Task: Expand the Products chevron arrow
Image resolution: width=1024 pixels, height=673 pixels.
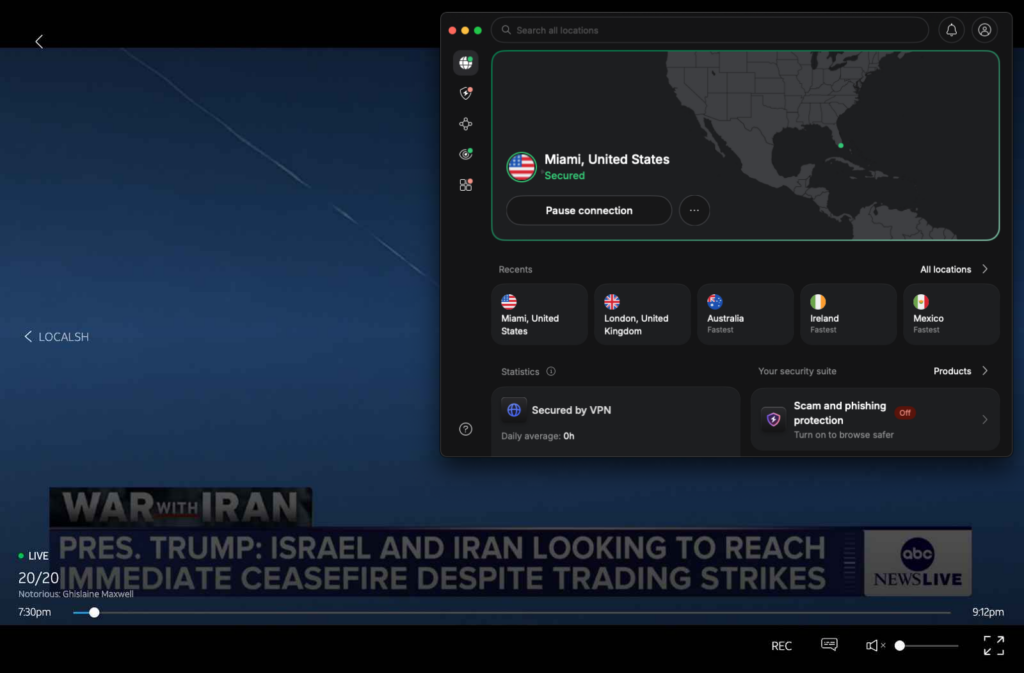Action: click(985, 371)
